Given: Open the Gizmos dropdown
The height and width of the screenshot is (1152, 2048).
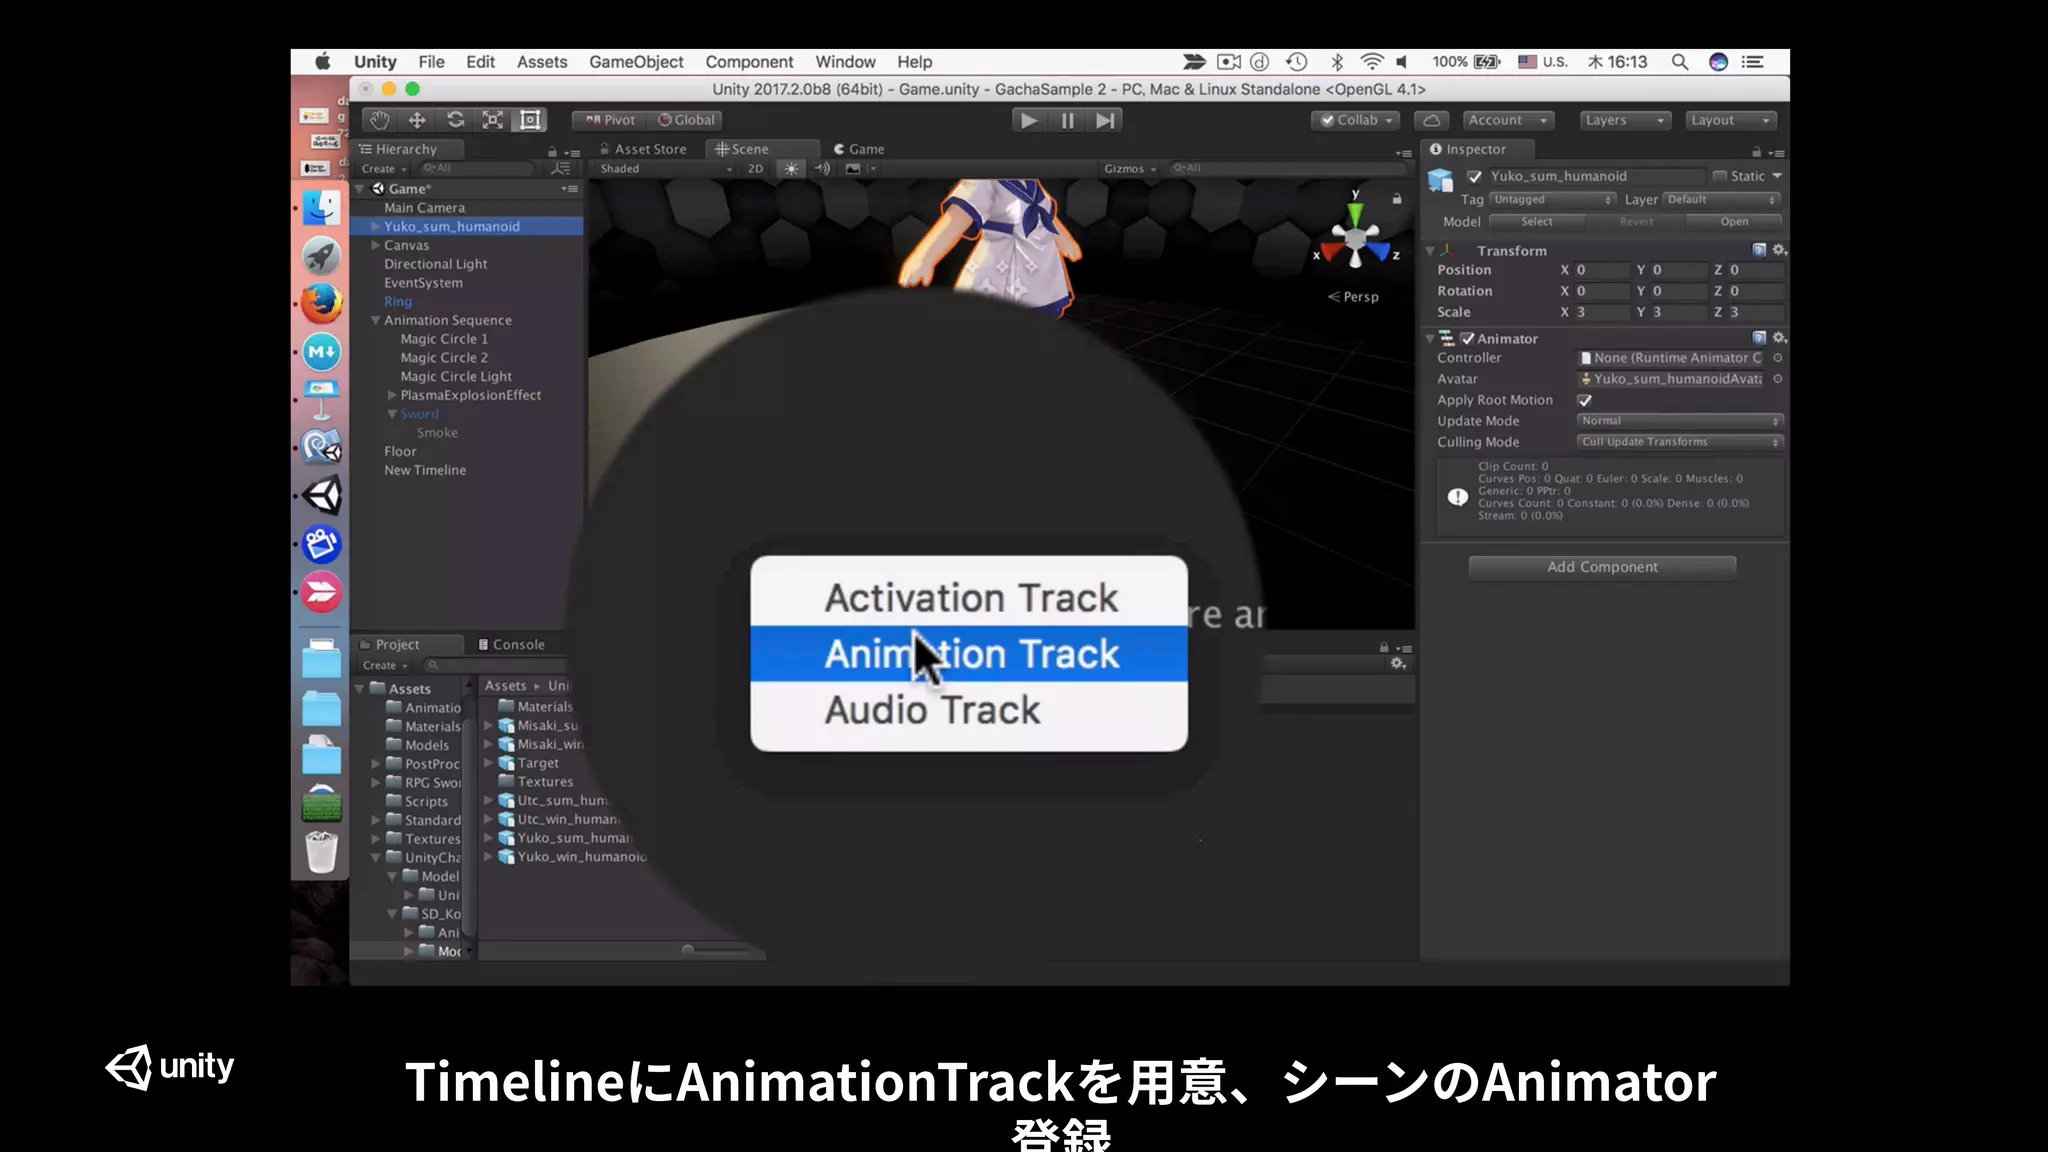Looking at the screenshot, I should tap(1130, 168).
